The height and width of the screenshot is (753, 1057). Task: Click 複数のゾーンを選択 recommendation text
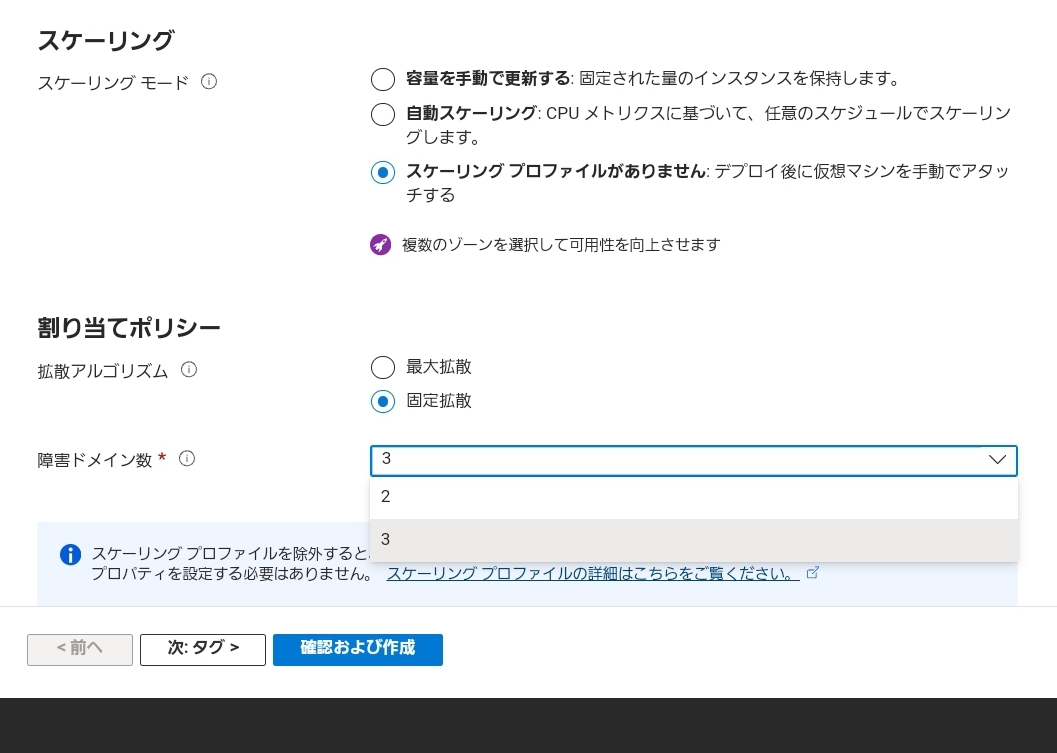[x=560, y=245]
